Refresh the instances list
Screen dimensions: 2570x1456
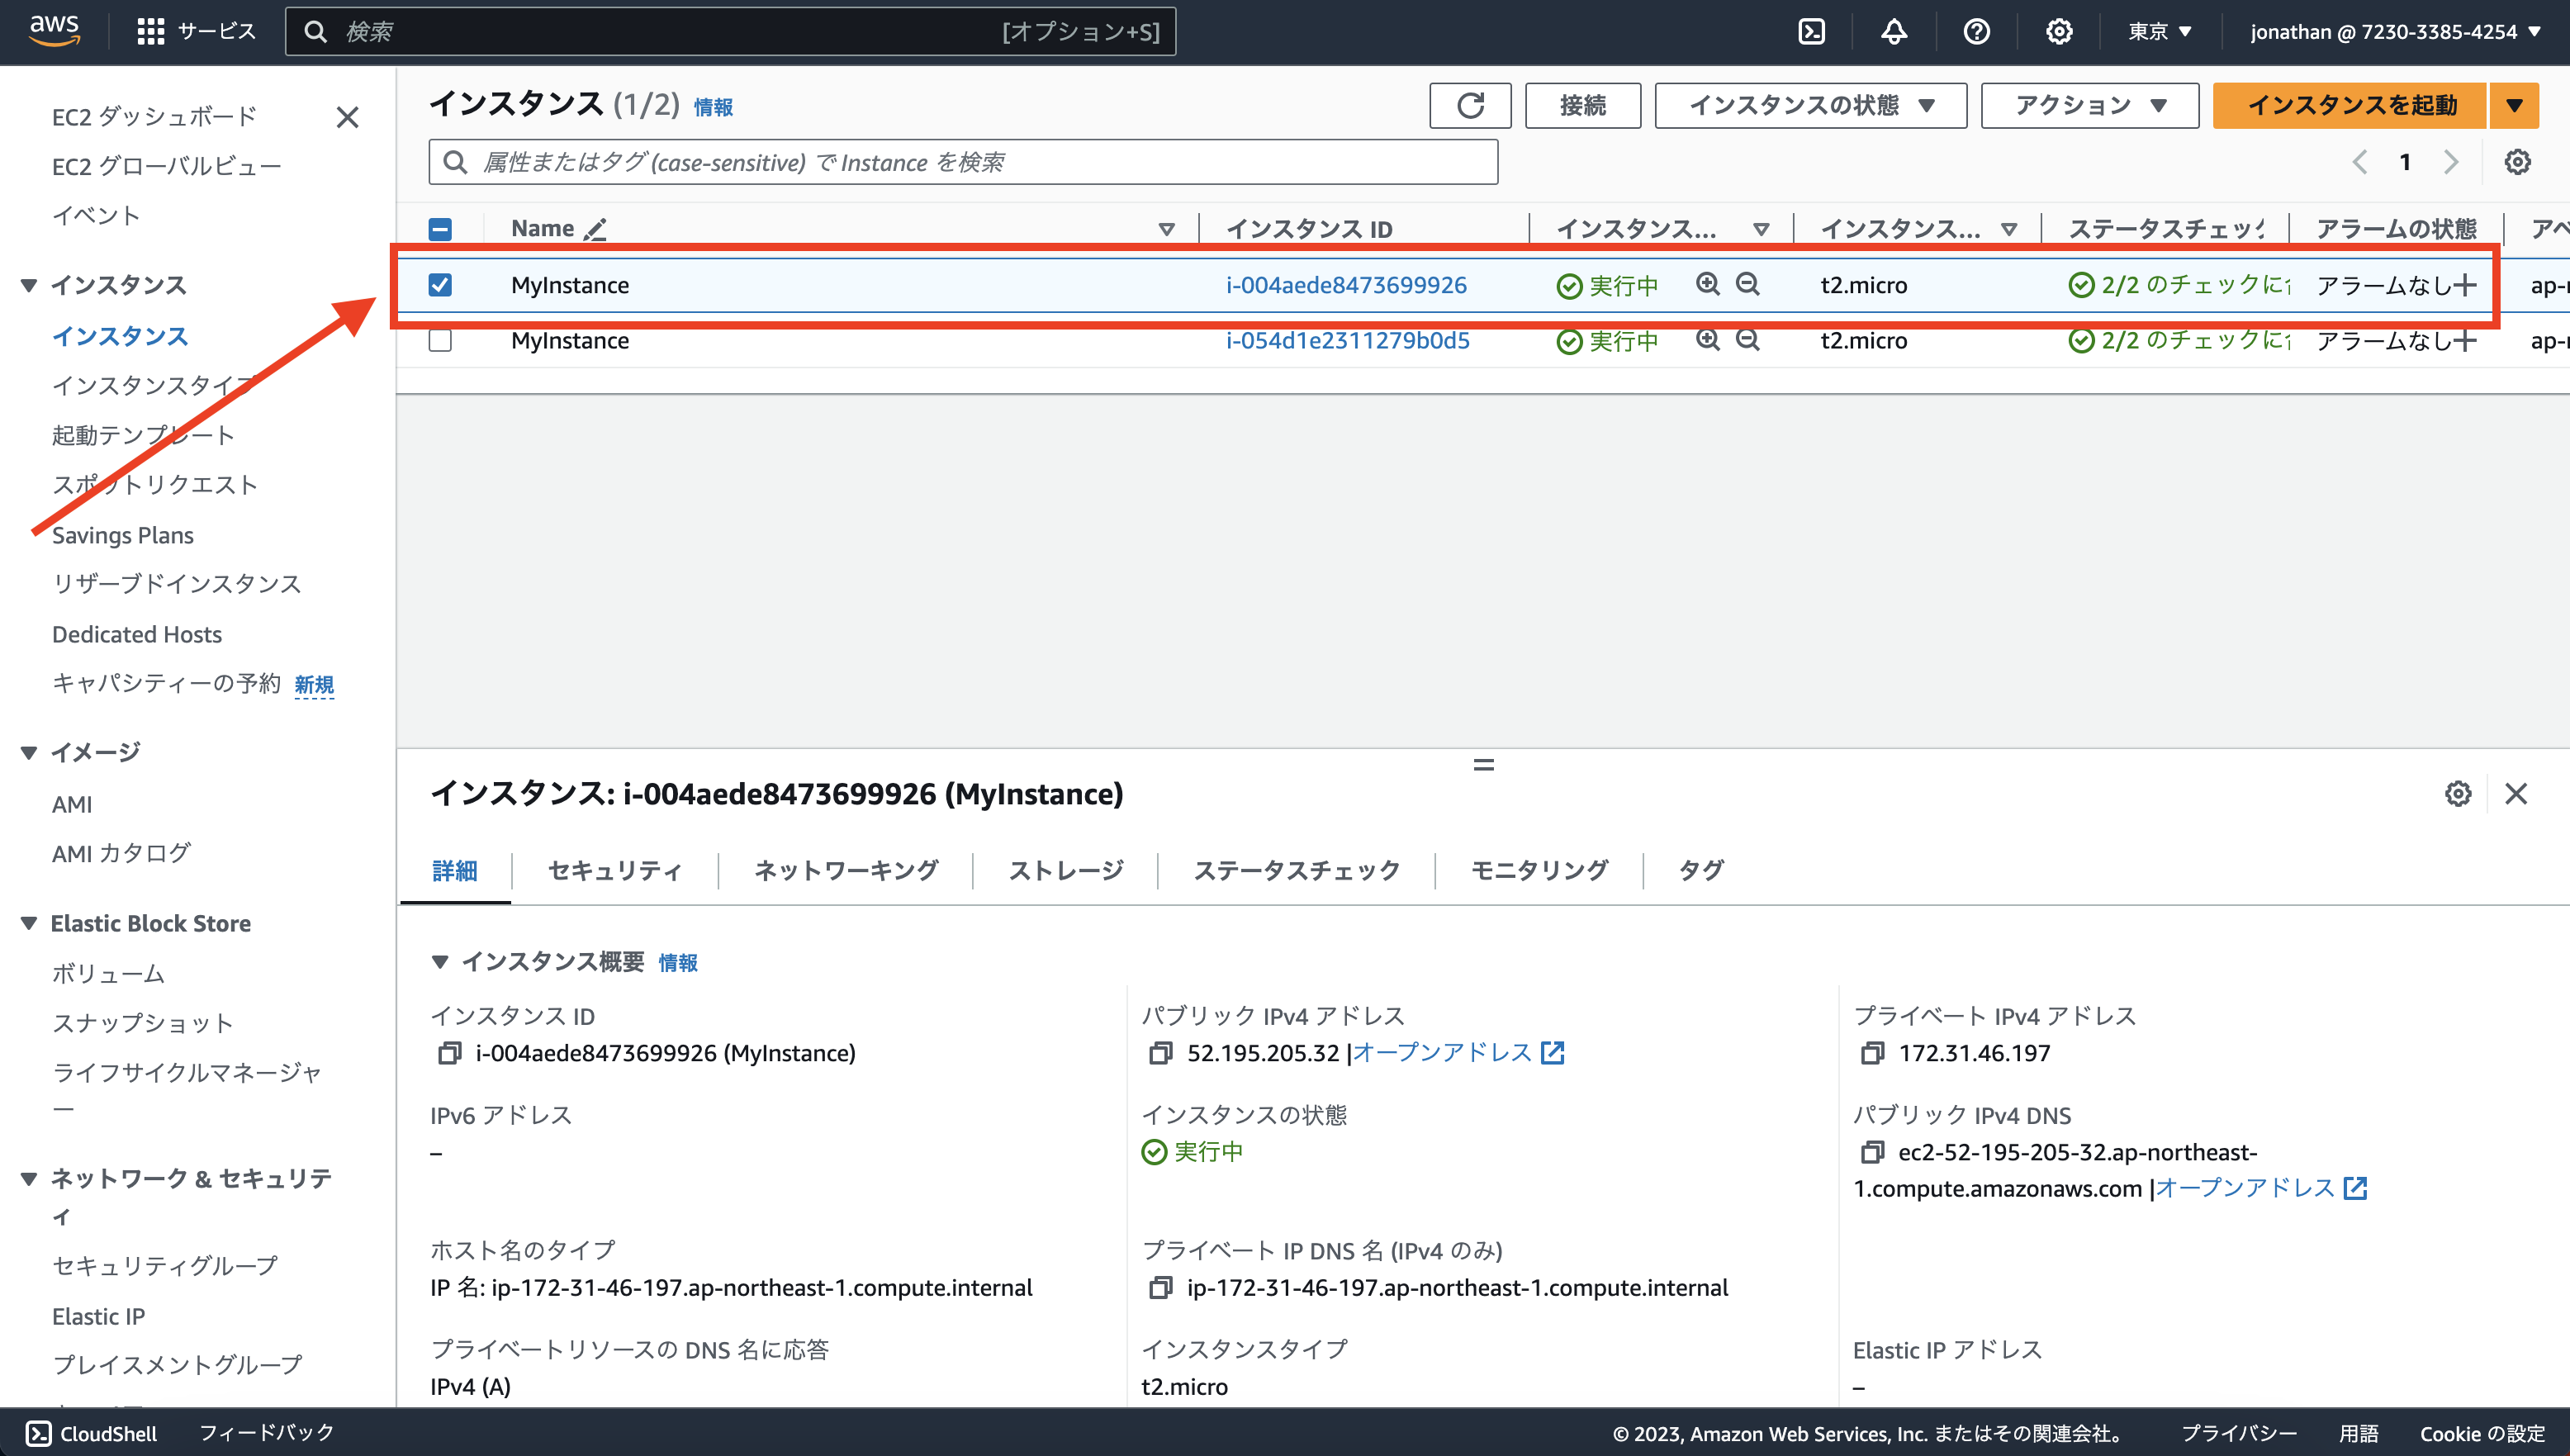click(x=1469, y=105)
